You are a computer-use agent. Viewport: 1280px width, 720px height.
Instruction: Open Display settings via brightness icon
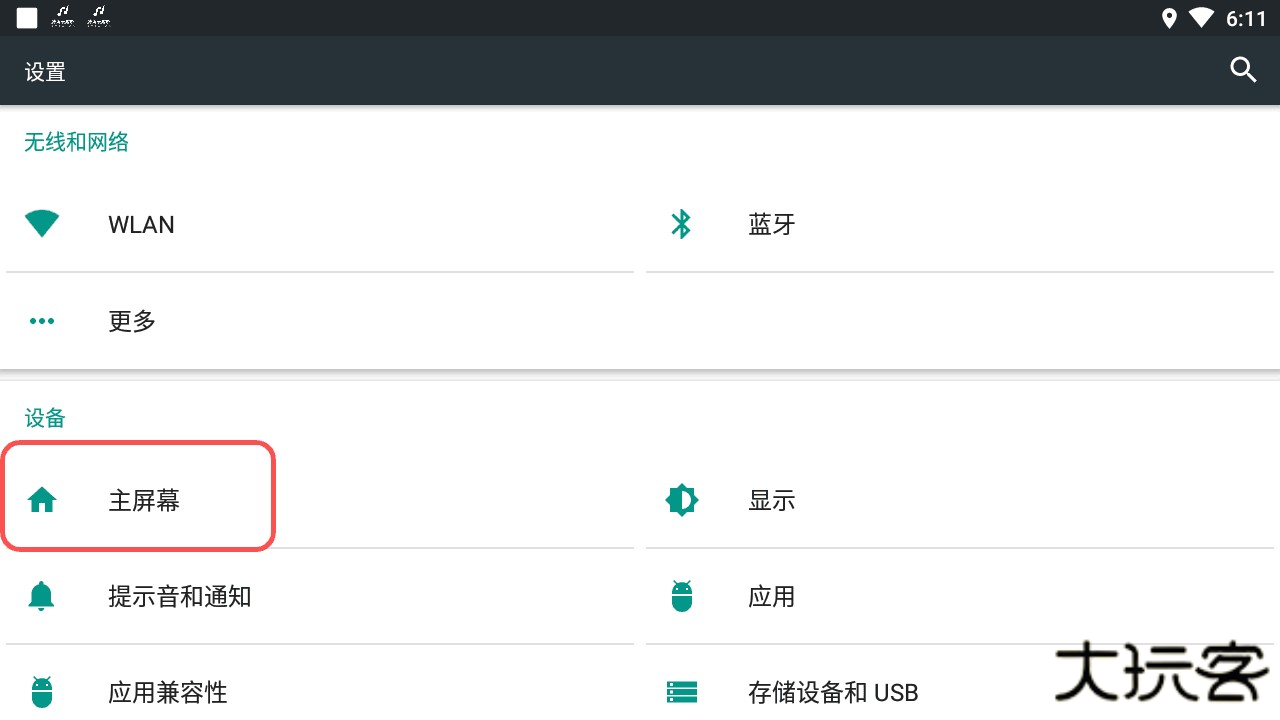coord(681,500)
